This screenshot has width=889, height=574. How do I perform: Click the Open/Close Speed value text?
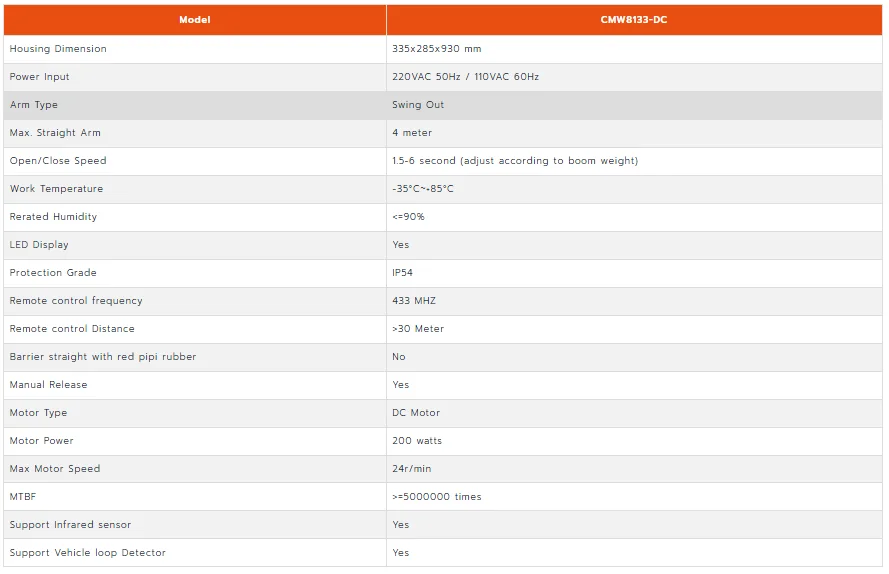click(515, 161)
